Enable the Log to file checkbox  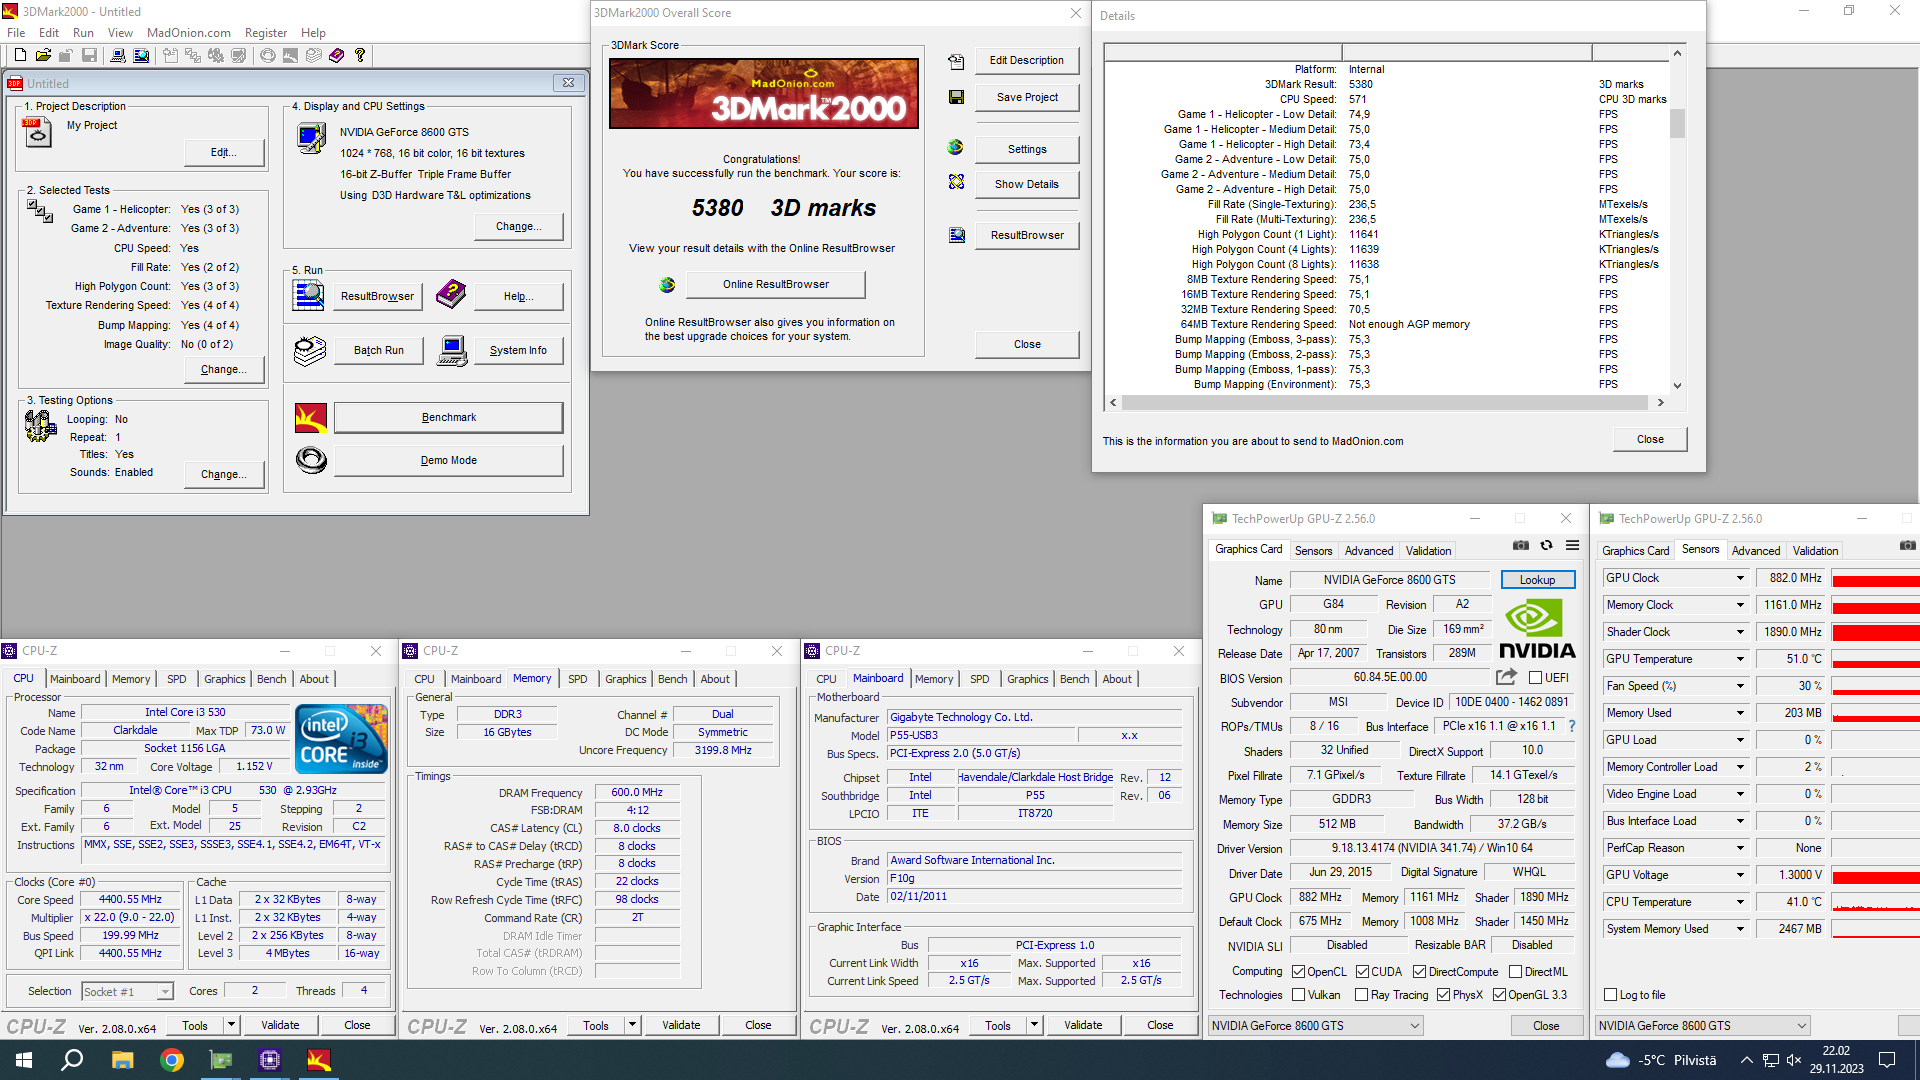pos(1610,995)
